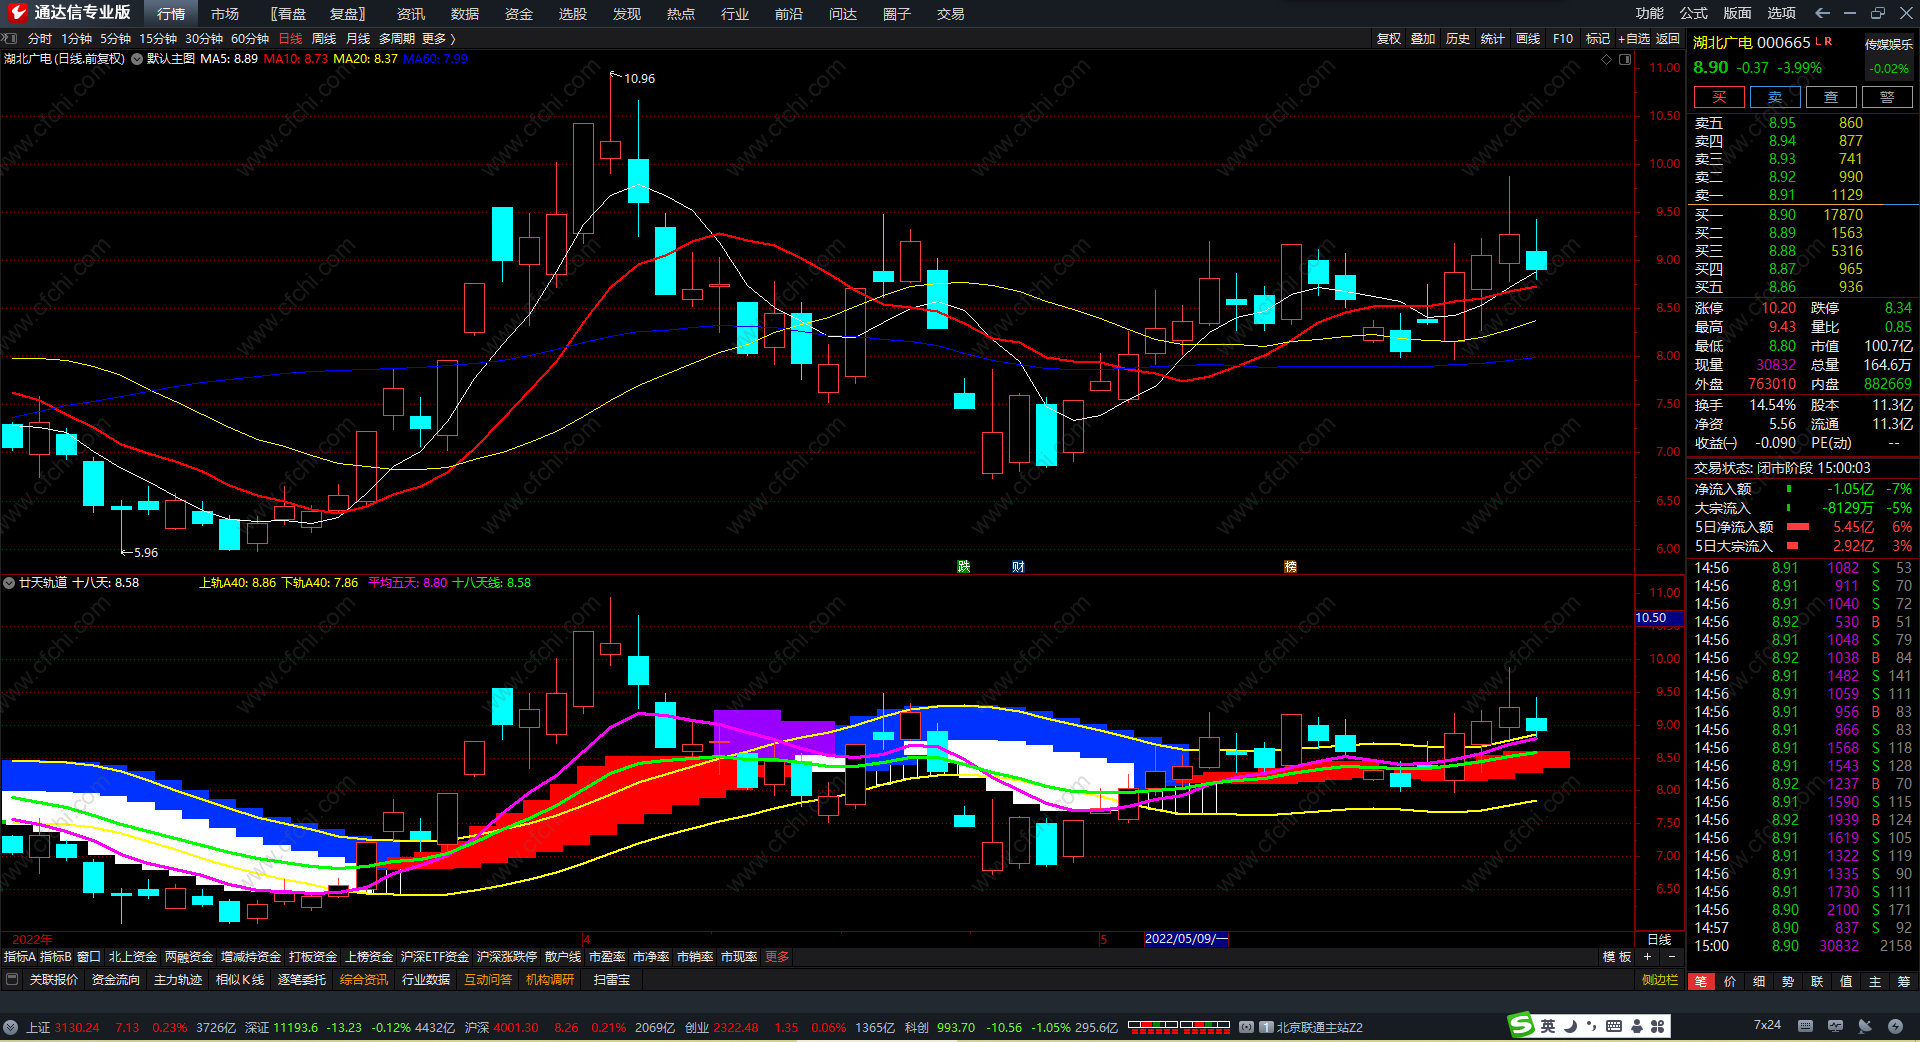The image size is (1920, 1042).
Task: Open the 资讯 menu
Action: pyautogui.click(x=411, y=14)
